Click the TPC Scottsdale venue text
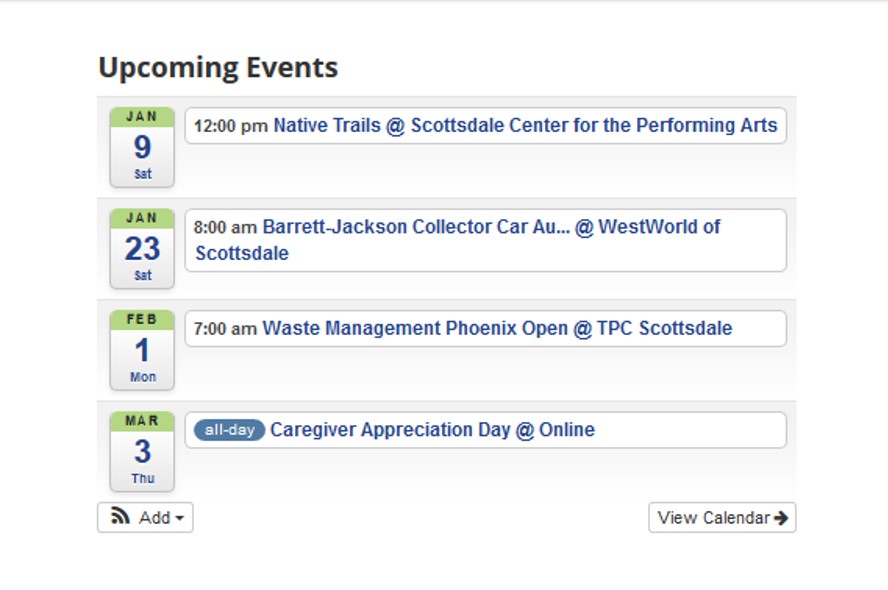888x590 pixels. [x=664, y=328]
